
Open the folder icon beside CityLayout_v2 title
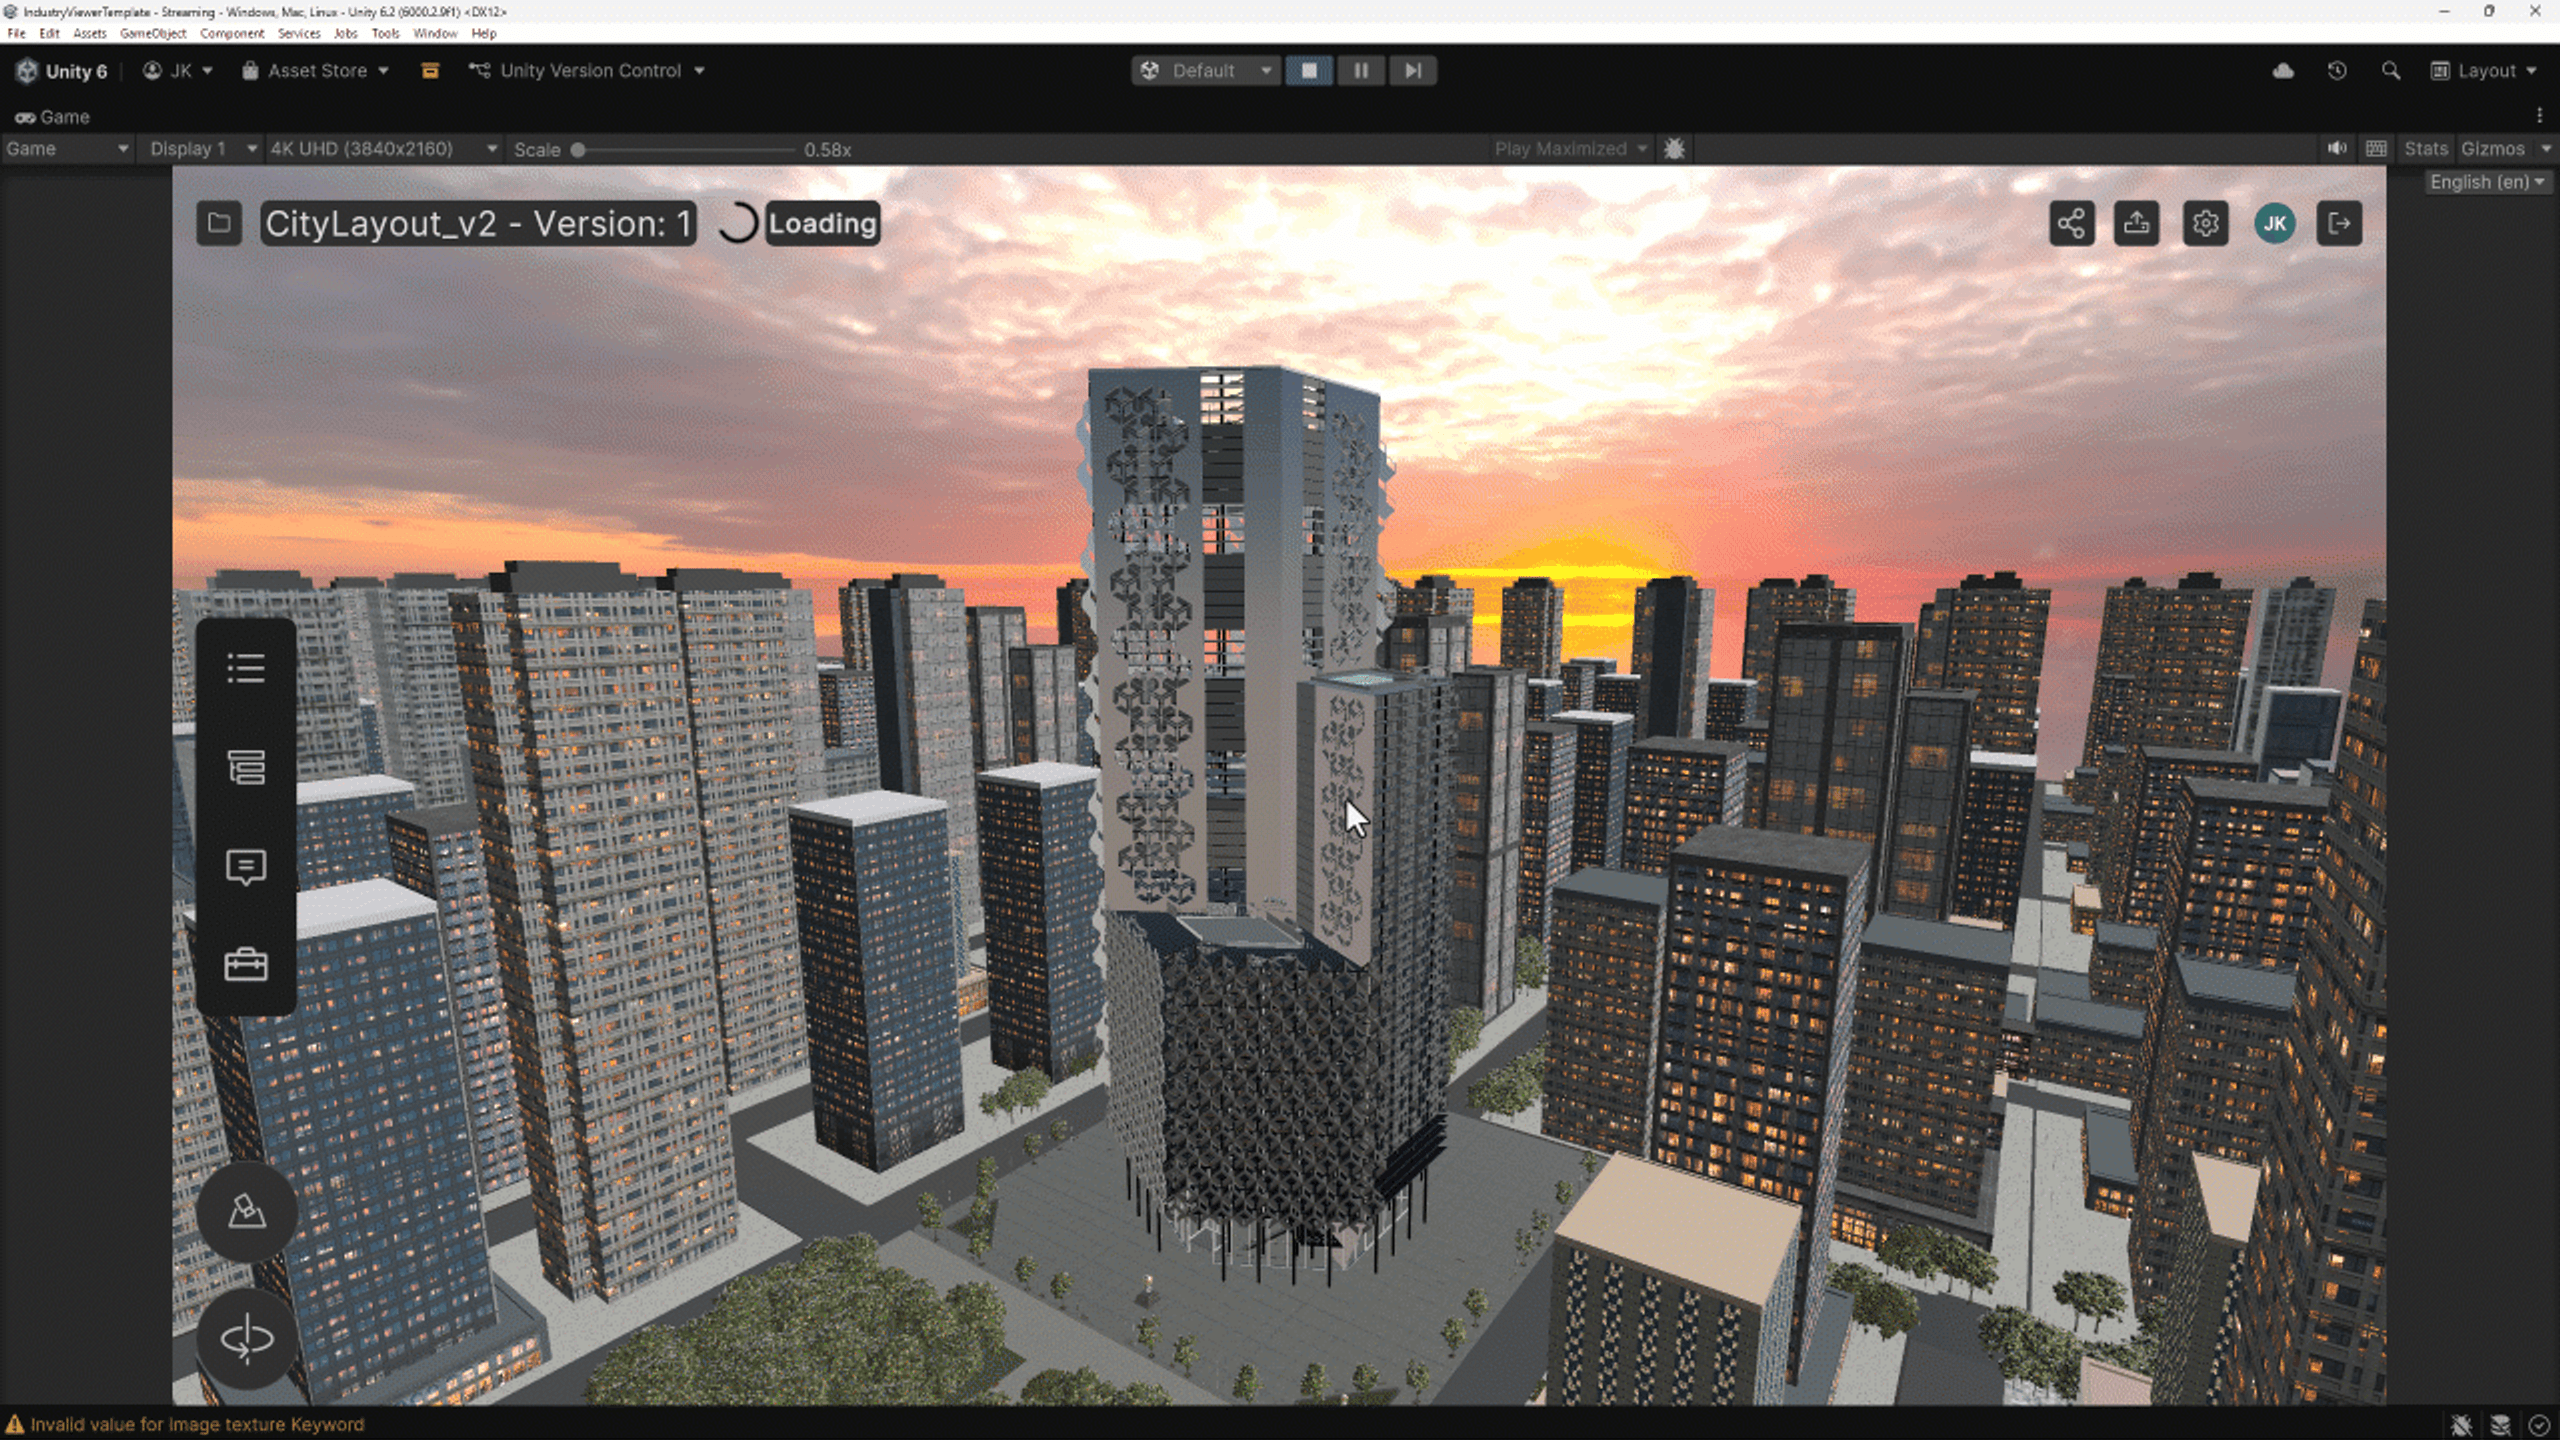click(x=219, y=223)
